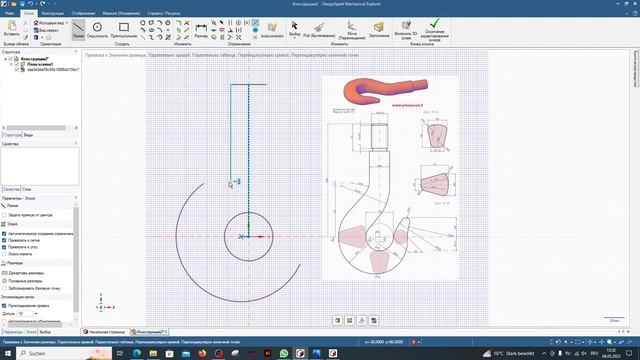
Task: Switch to the Слои panel tab
Action: point(27,189)
